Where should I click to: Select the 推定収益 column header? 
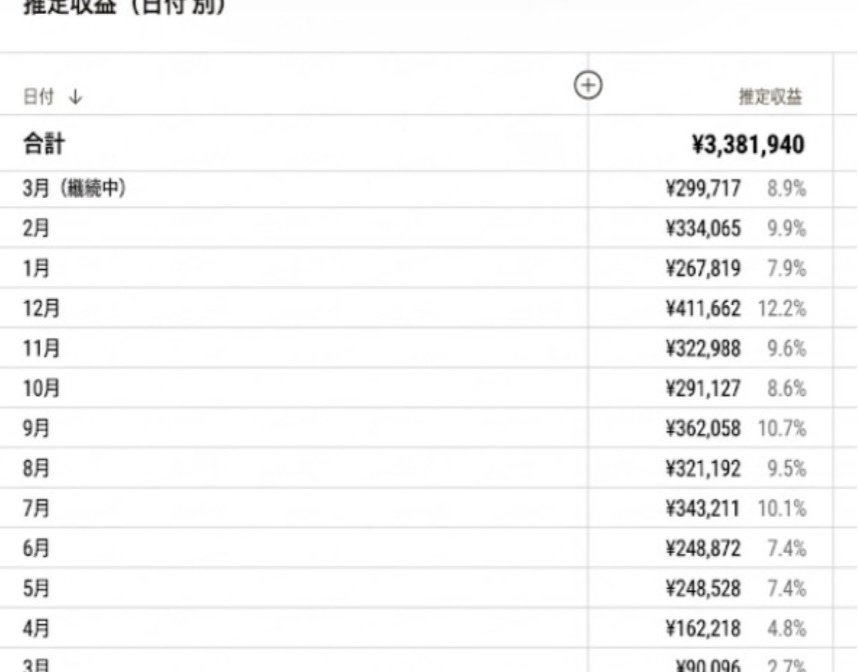click(770, 97)
